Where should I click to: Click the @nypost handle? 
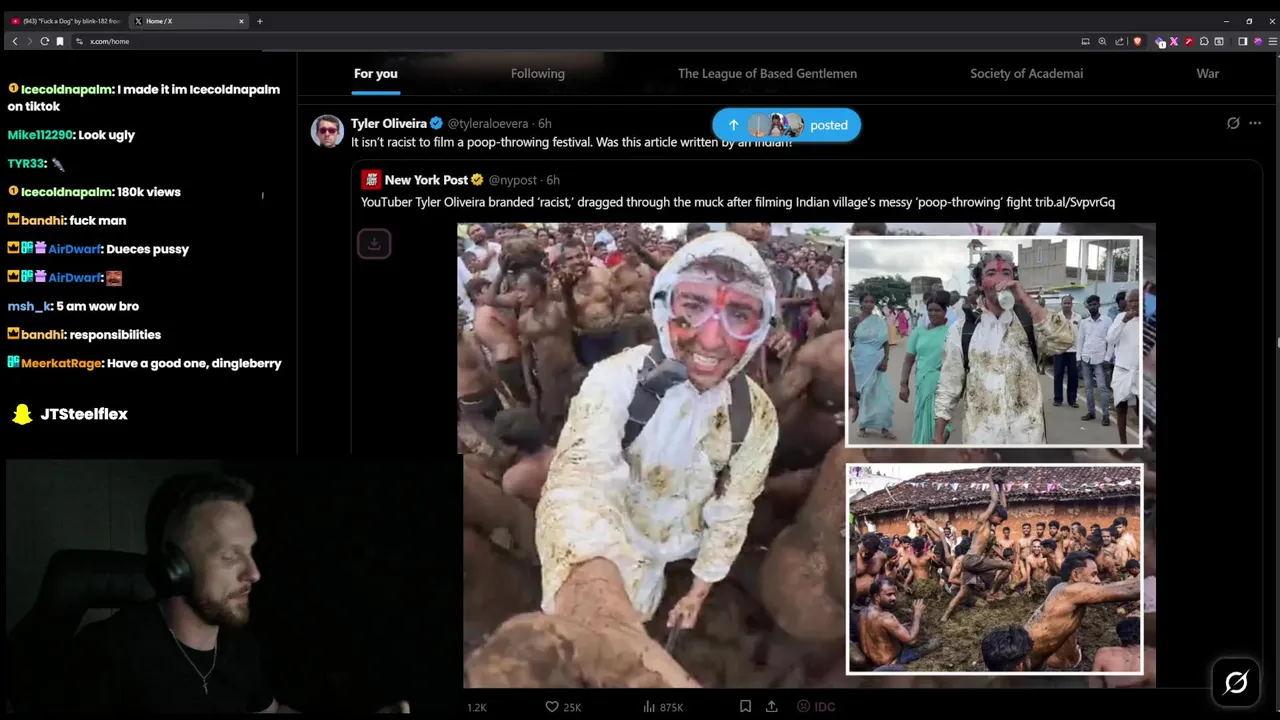tap(513, 180)
